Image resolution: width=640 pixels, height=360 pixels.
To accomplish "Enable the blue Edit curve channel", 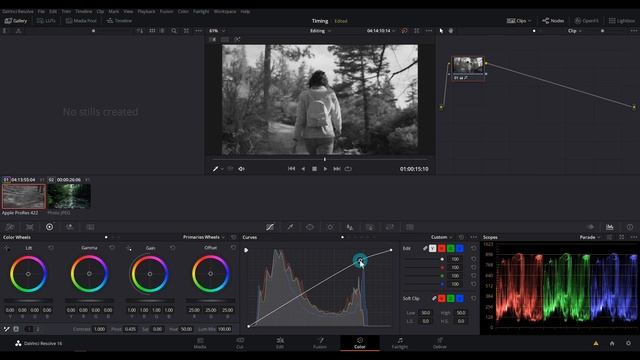I will pyautogui.click(x=460, y=248).
